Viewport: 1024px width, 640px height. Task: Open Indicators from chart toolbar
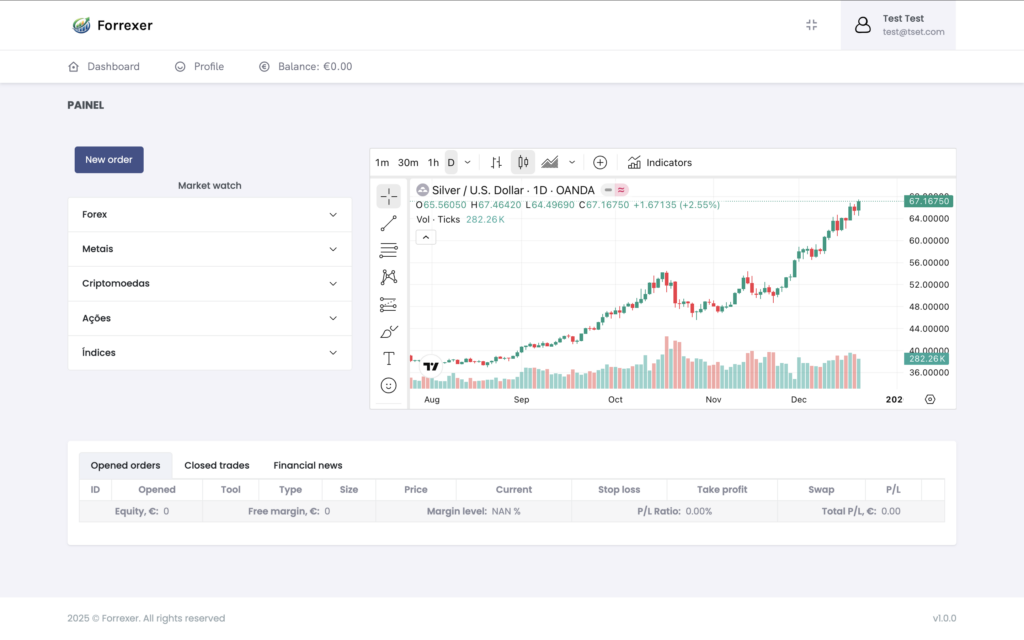click(x=659, y=162)
